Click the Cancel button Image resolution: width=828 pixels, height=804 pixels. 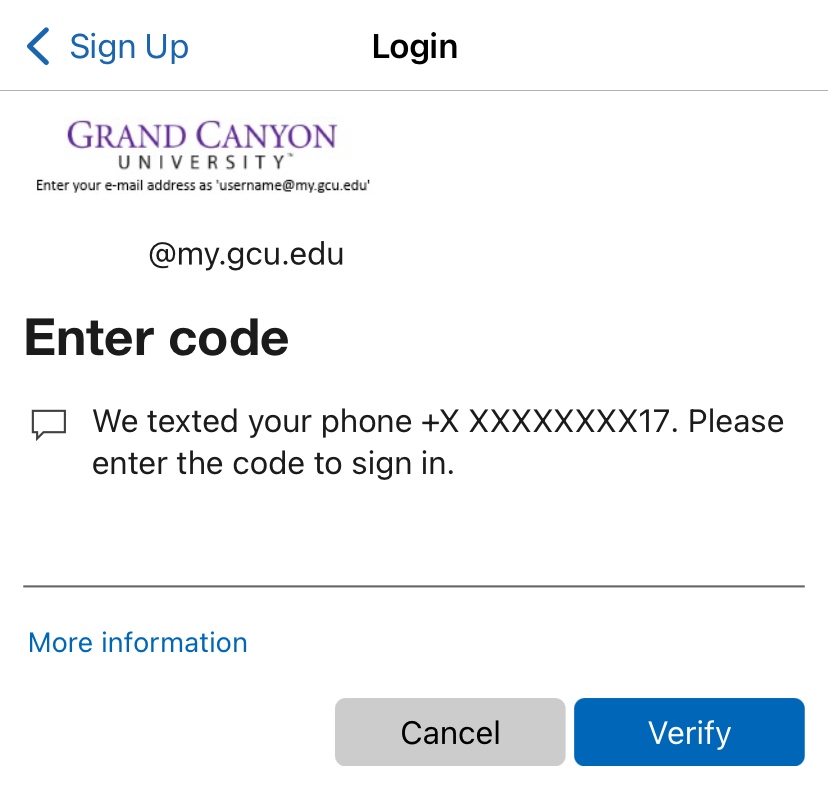click(x=450, y=732)
